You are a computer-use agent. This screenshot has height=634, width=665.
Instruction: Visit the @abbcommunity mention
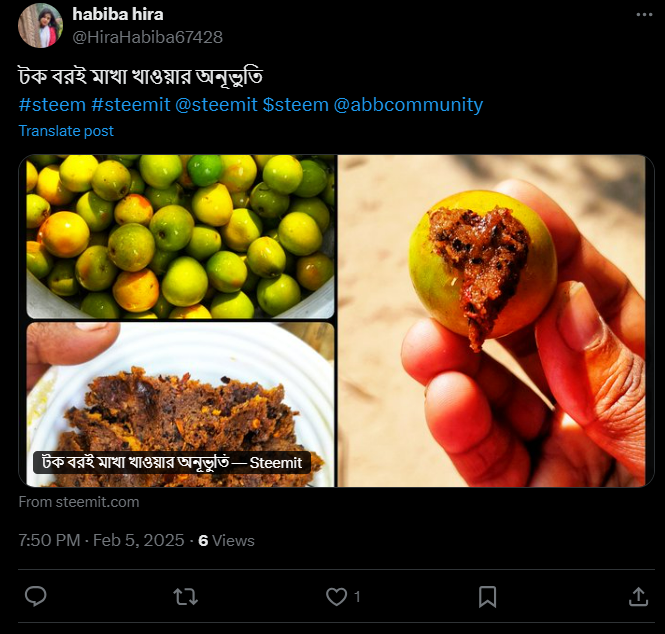pyautogui.click(x=408, y=104)
